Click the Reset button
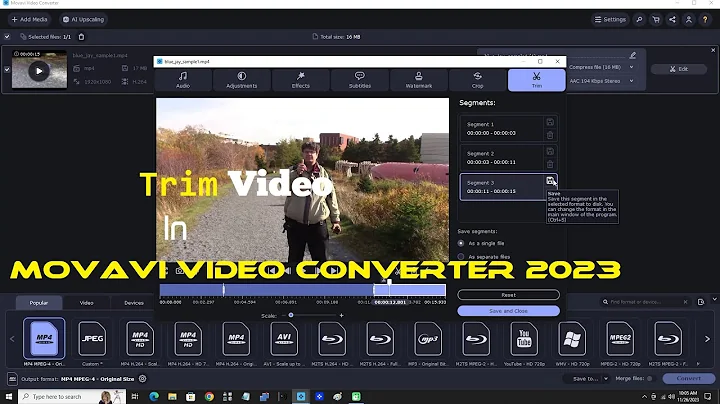The height and width of the screenshot is (404, 720). tap(508, 295)
